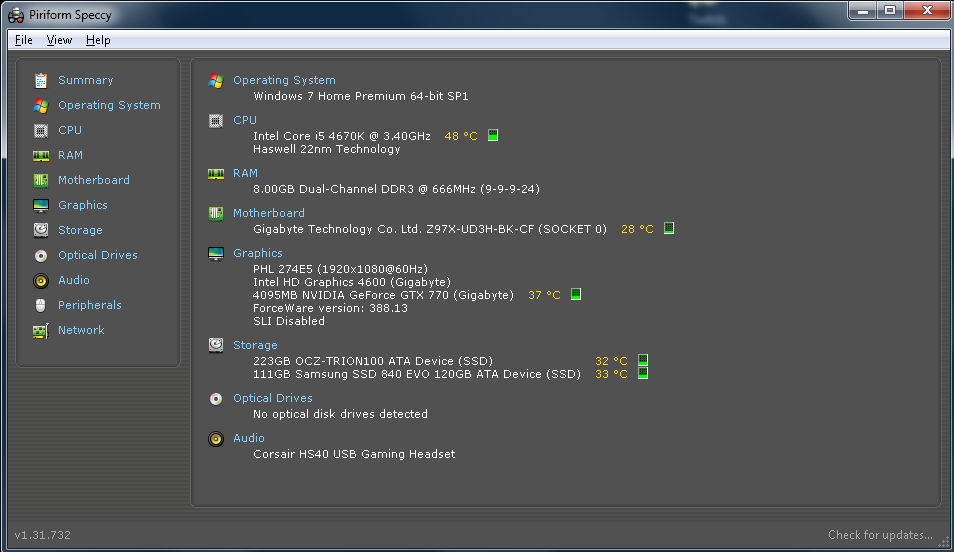Click text 'Haswell 22nm Technology'
954x552 pixels.
click(x=326, y=150)
